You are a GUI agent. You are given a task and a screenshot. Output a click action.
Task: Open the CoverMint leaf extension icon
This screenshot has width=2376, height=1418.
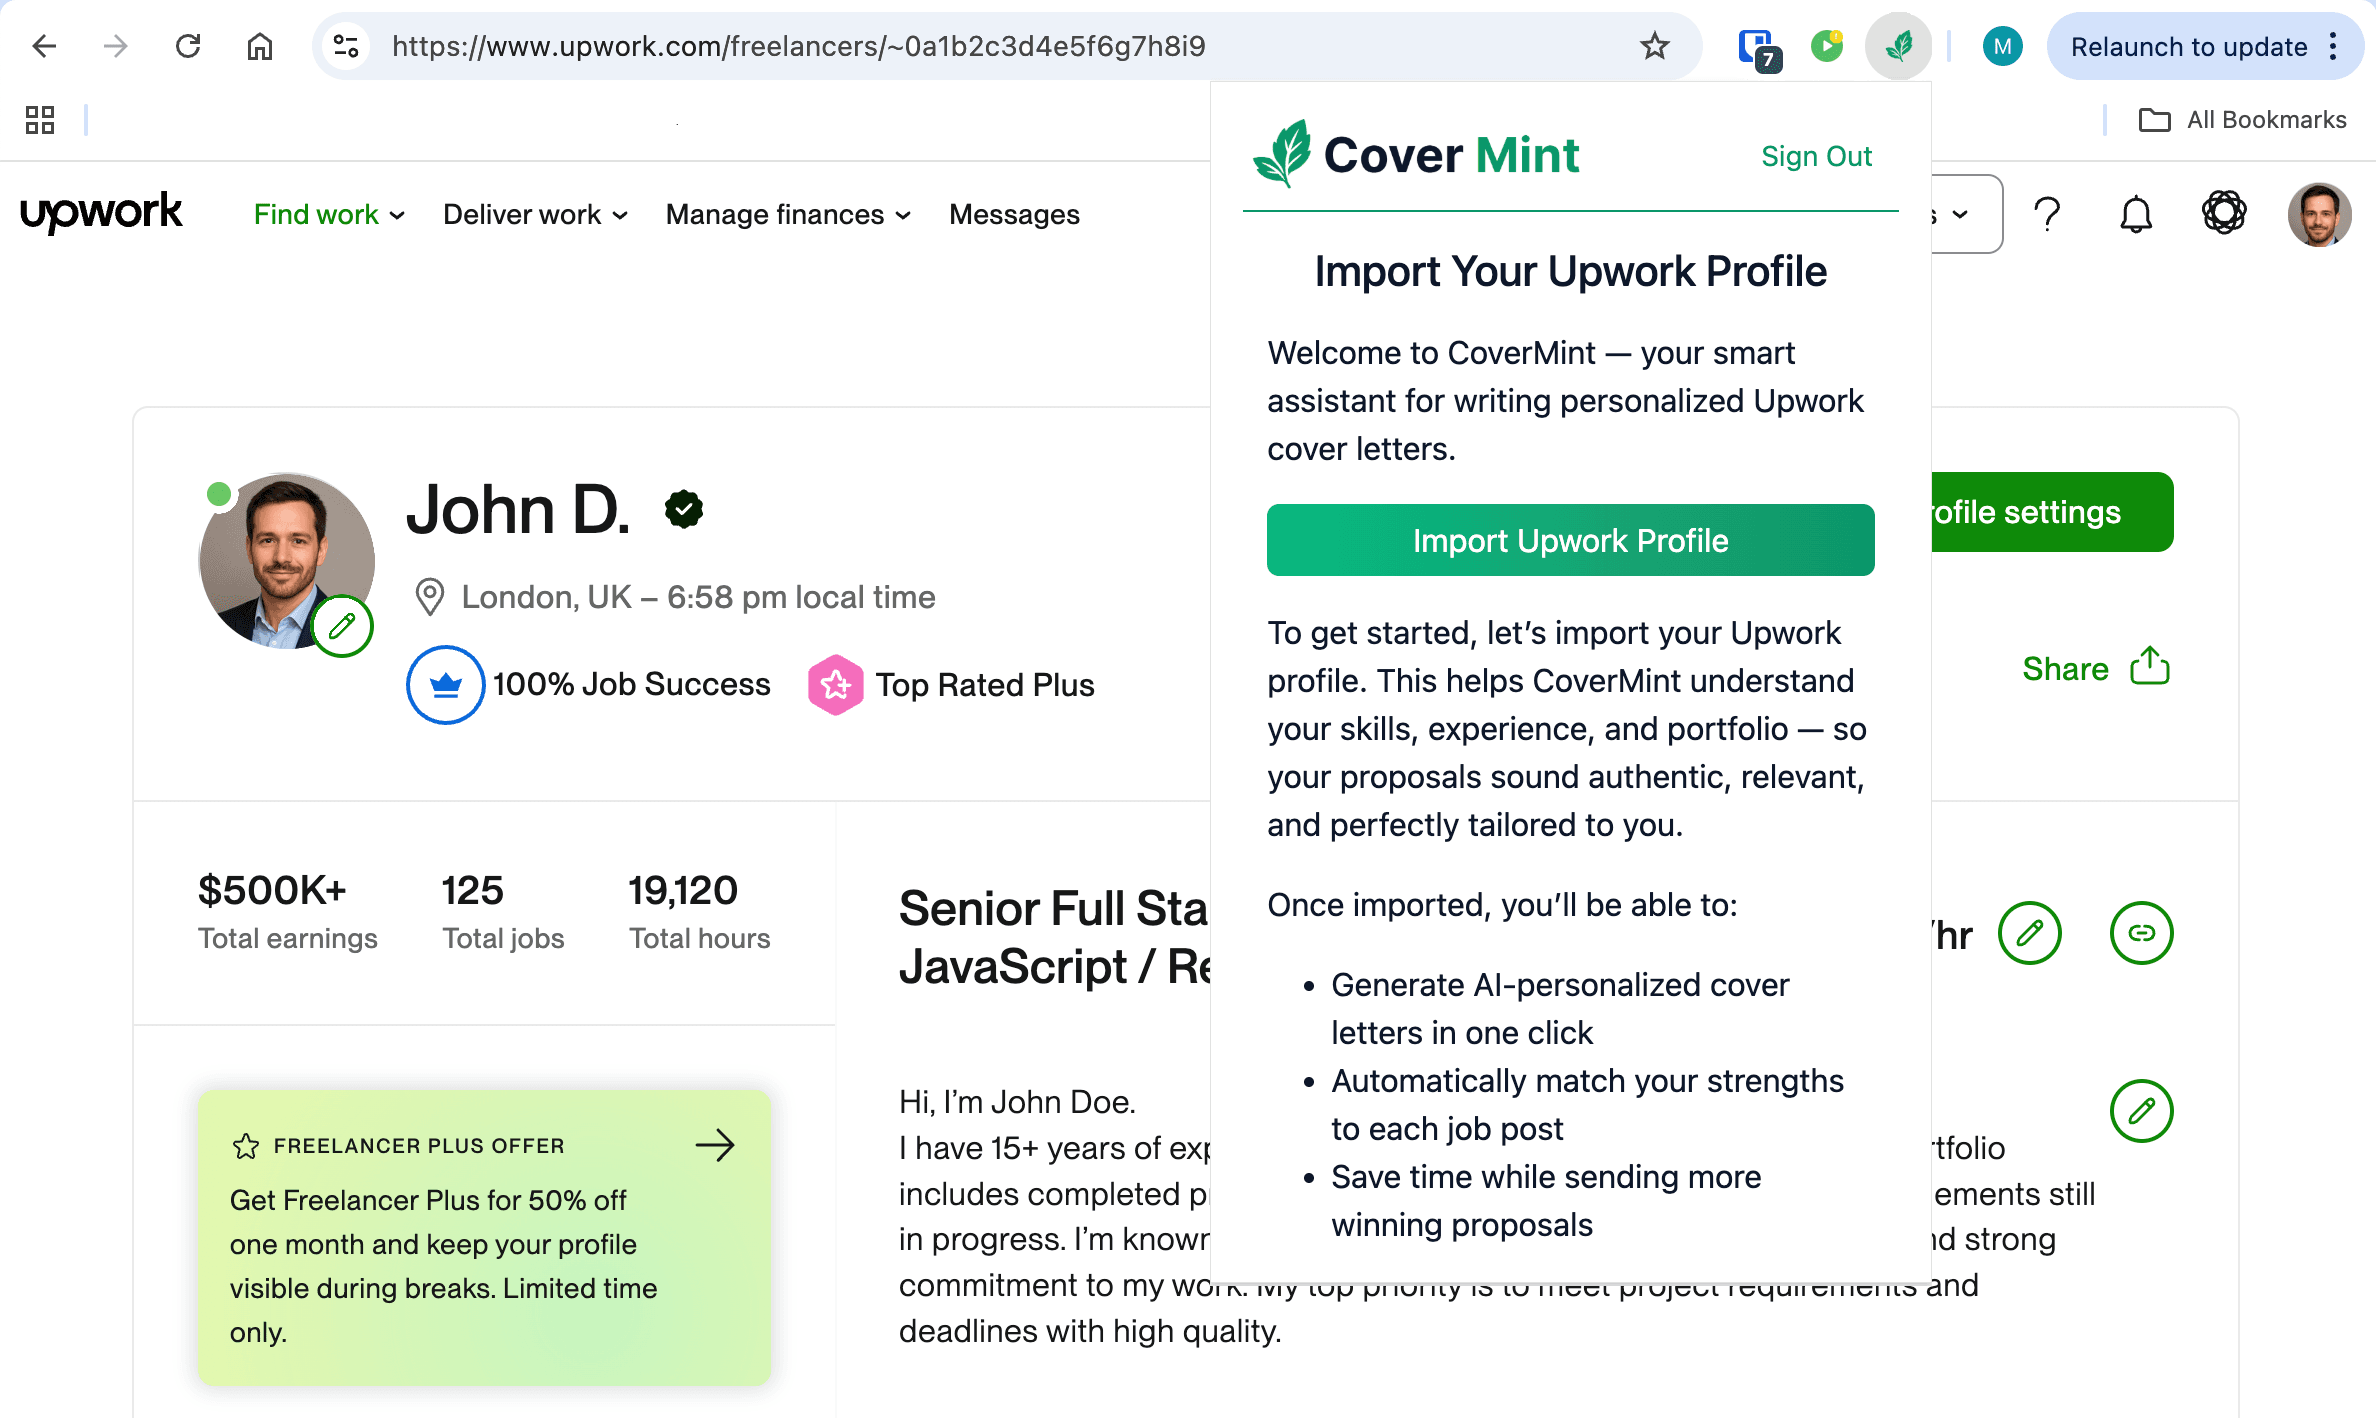coord(1898,45)
